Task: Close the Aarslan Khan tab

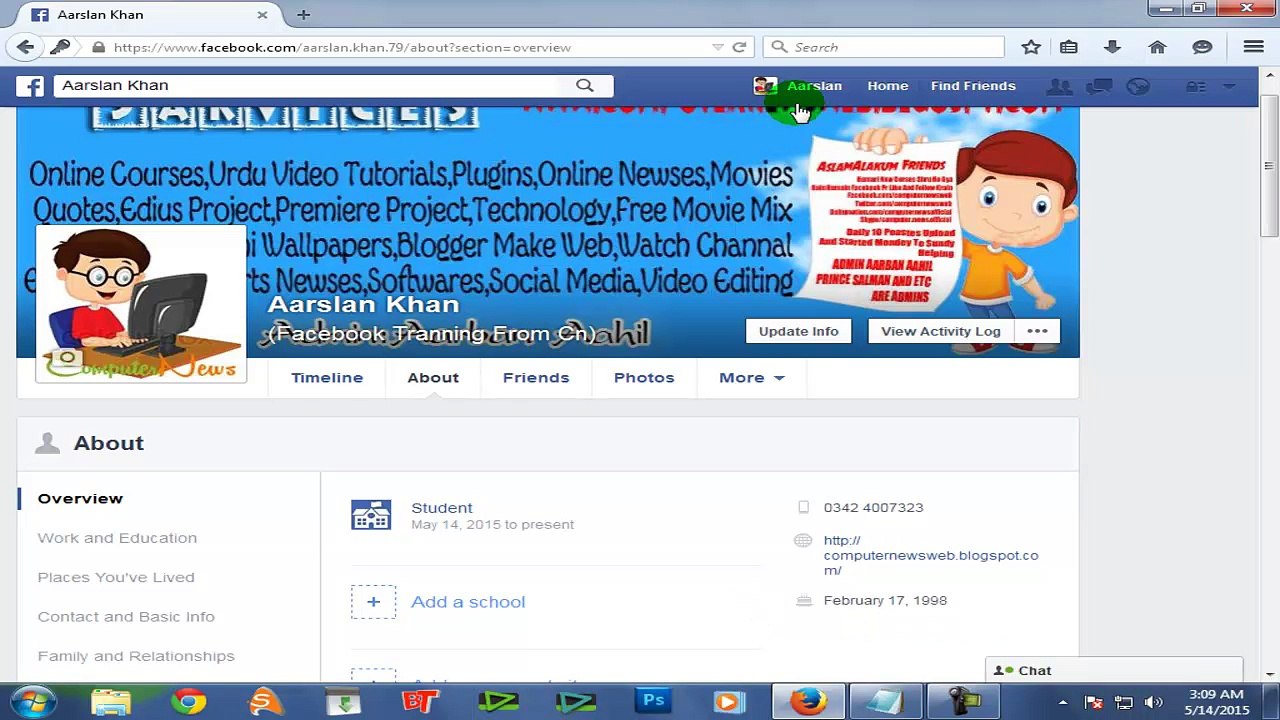Action: pyautogui.click(x=262, y=15)
